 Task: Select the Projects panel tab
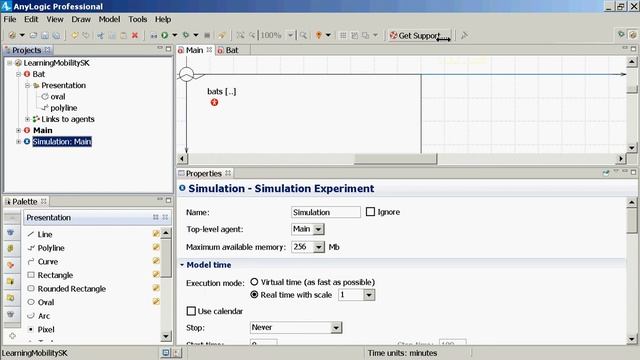click(x=27, y=50)
